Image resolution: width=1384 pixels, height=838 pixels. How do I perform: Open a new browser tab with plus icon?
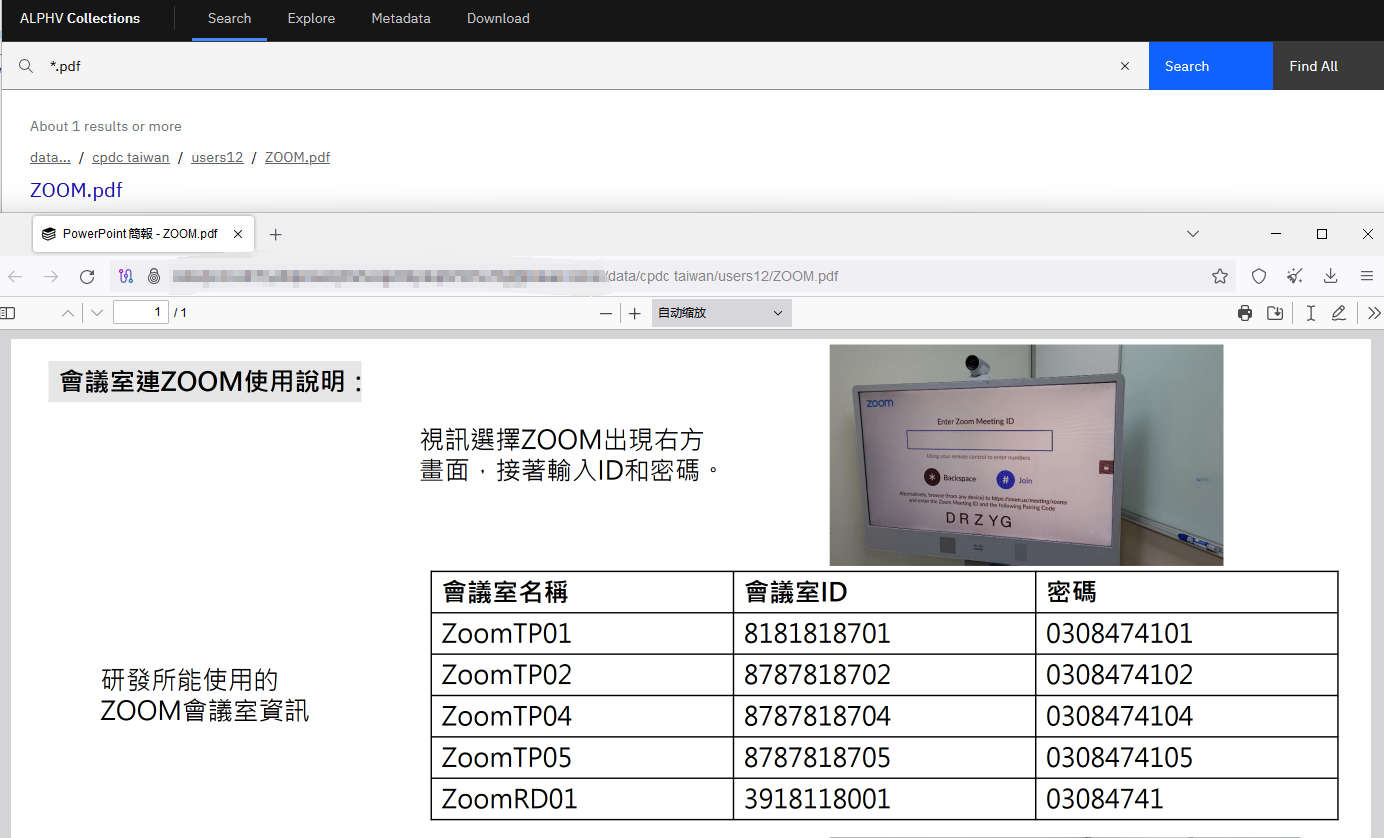click(276, 234)
